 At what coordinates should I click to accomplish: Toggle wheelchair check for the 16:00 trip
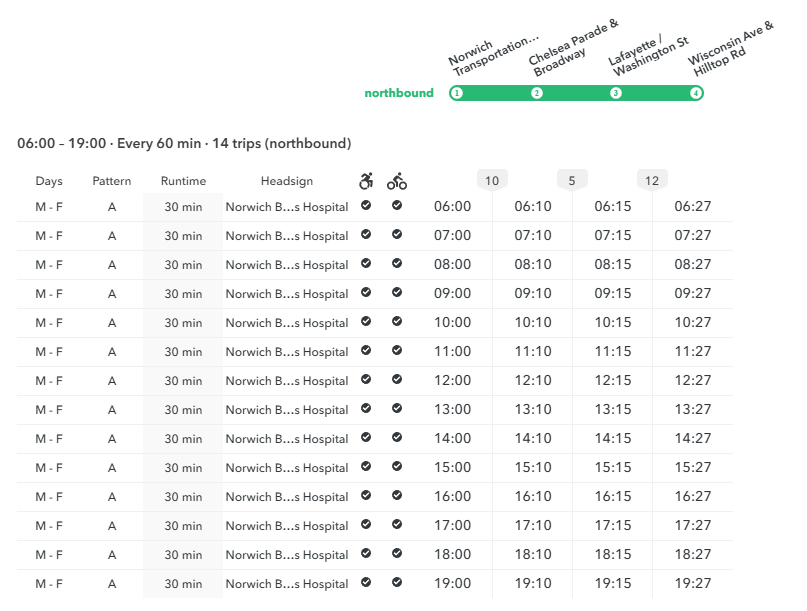366,495
